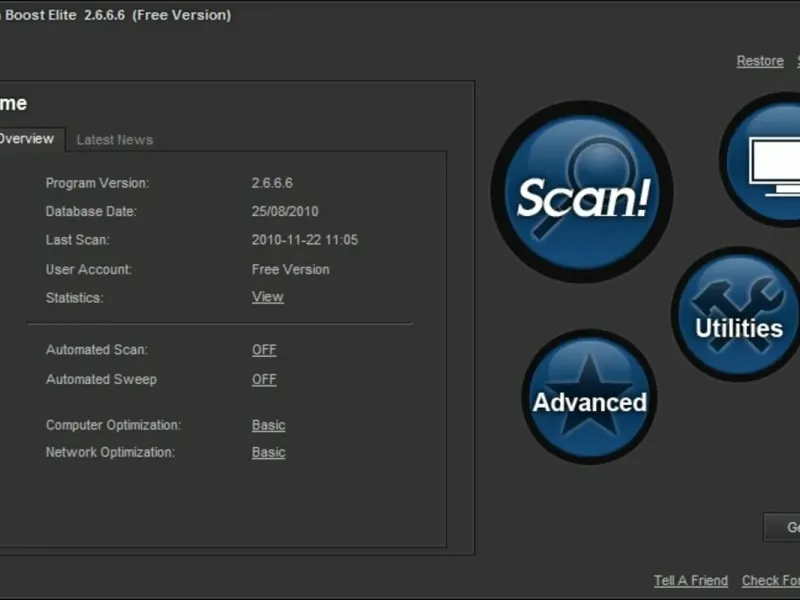Change Computer Optimization Basic setting
This screenshot has width=800, height=600.
pos(268,425)
